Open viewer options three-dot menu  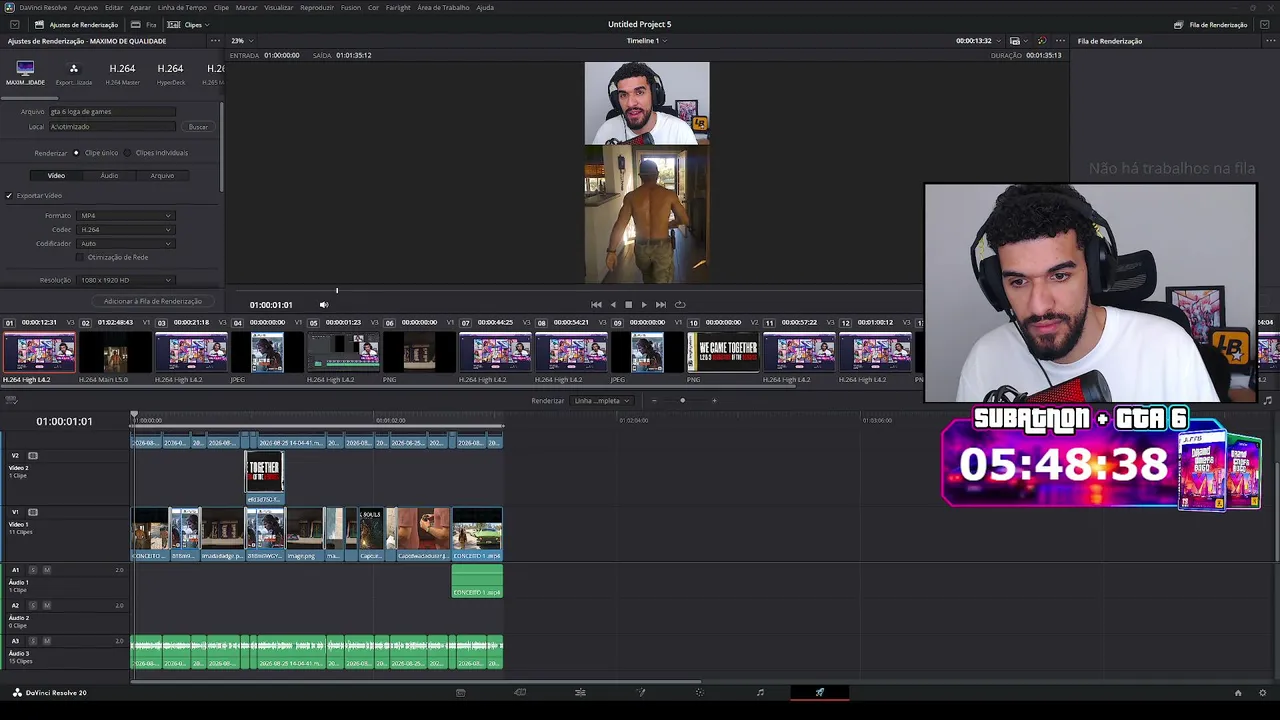tap(1060, 41)
